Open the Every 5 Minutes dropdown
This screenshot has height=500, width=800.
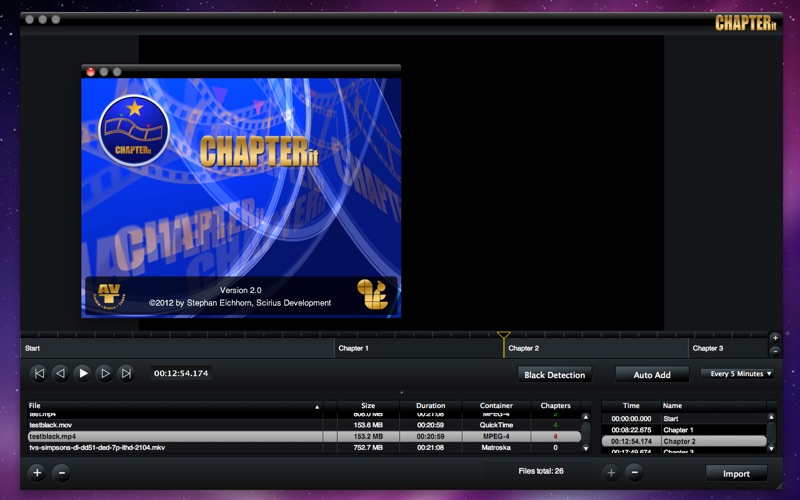(738, 374)
